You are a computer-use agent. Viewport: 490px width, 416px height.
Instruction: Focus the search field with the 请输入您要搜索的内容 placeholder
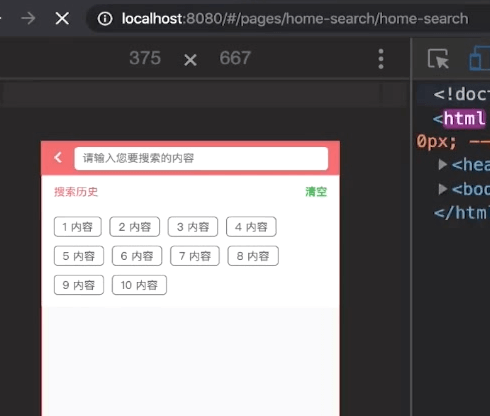click(x=201, y=158)
